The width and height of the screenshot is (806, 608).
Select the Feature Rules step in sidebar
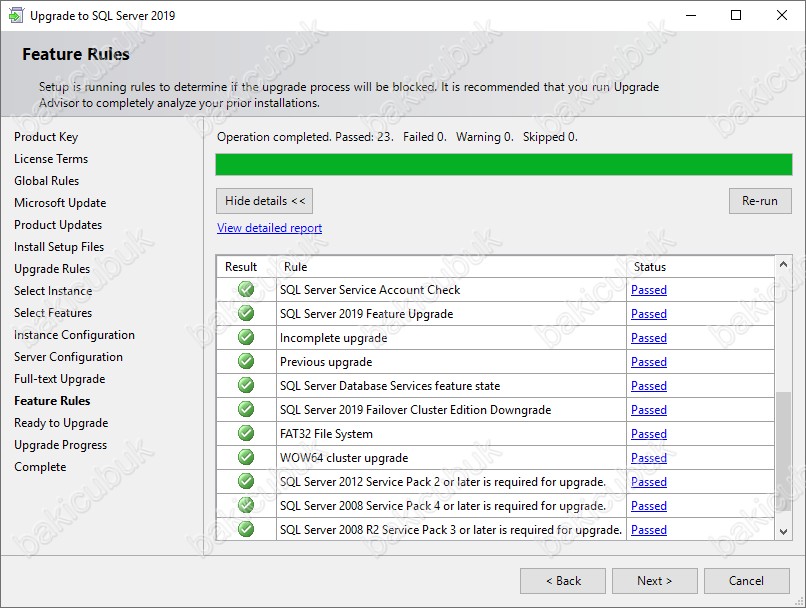(x=52, y=401)
